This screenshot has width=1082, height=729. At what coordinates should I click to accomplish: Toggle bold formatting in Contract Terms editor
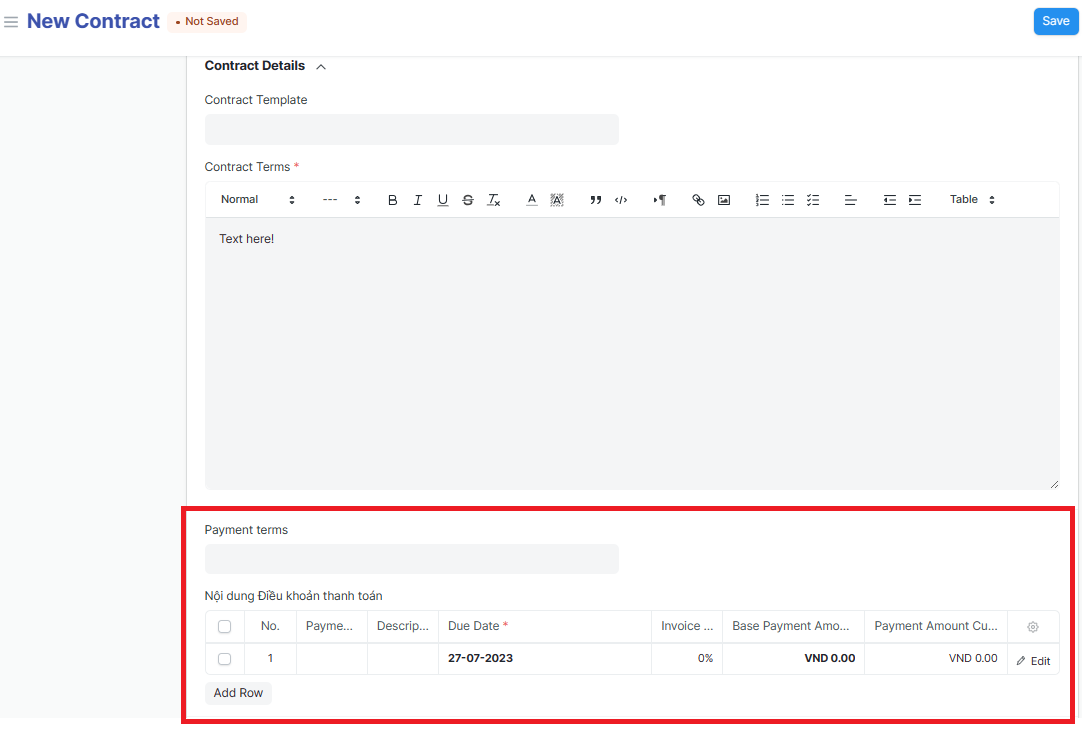point(392,200)
